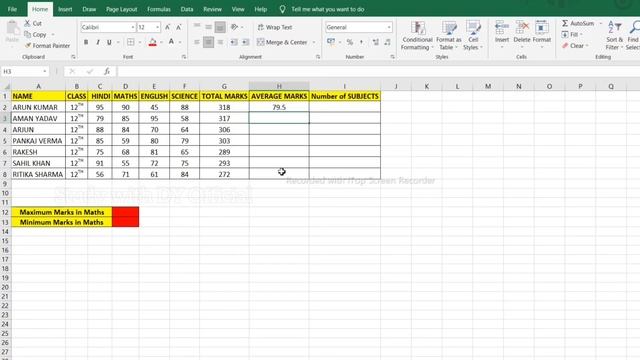This screenshot has width=640, height=360.
Task: Open the General number format dropdown
Action: click(389, 27)
